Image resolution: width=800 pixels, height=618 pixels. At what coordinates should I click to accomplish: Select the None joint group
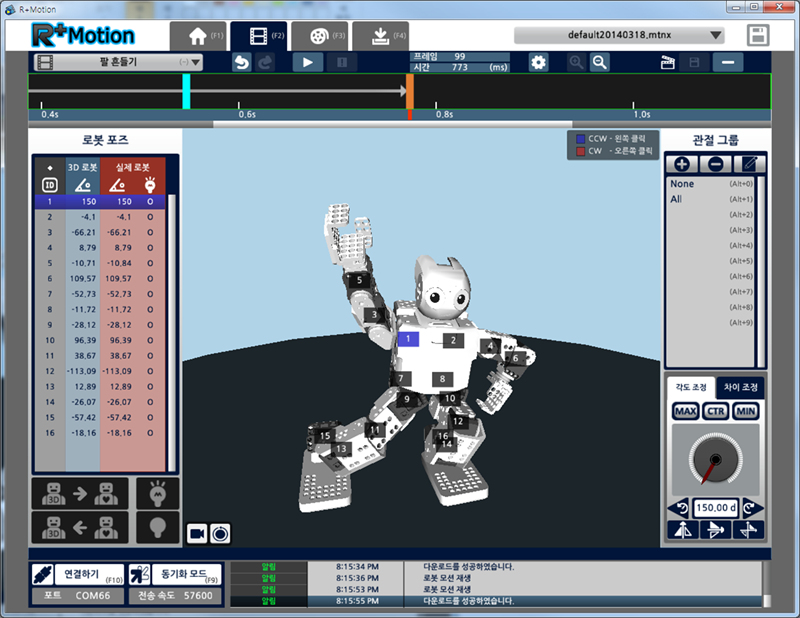tap(711, 184)
